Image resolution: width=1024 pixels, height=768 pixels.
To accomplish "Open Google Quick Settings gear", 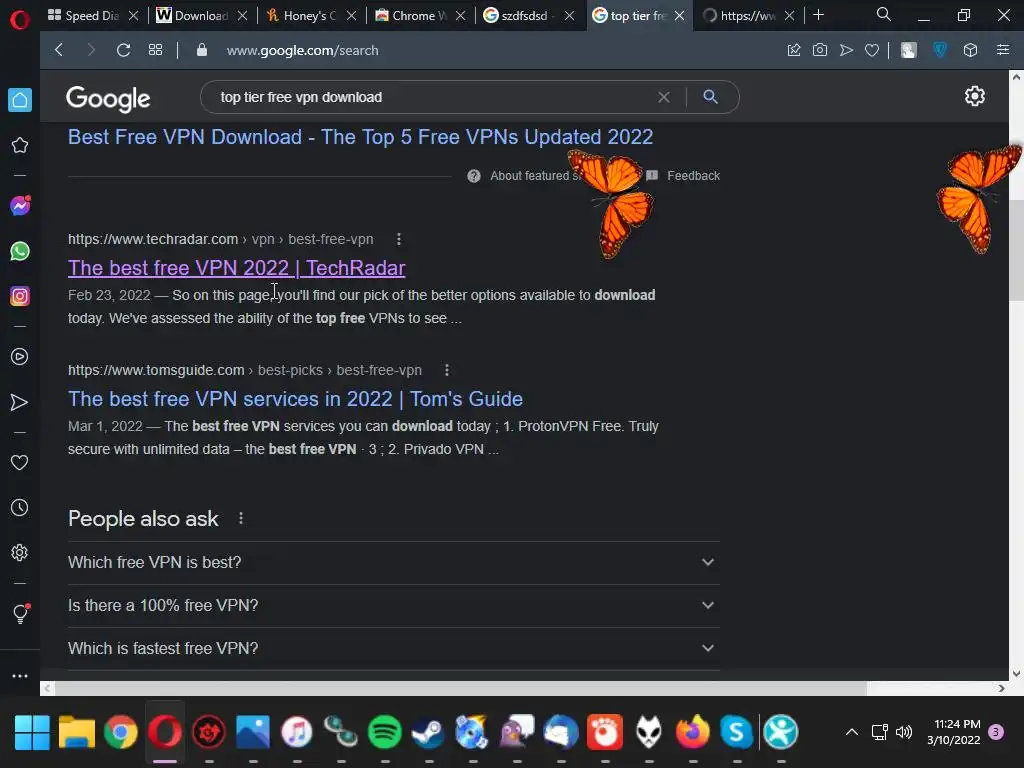I will coord(974,96).
